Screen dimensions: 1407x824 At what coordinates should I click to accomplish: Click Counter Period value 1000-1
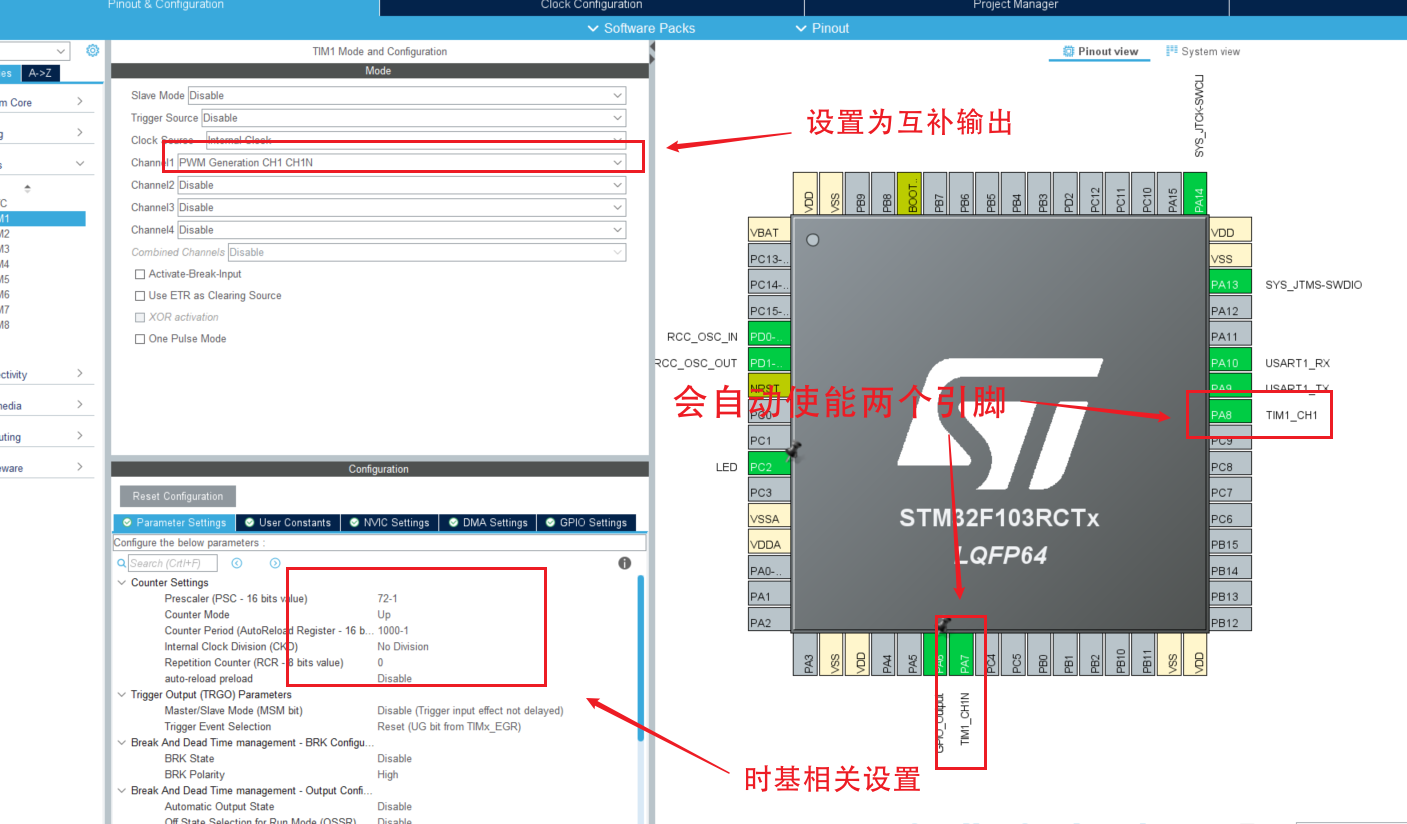(393, 631)
